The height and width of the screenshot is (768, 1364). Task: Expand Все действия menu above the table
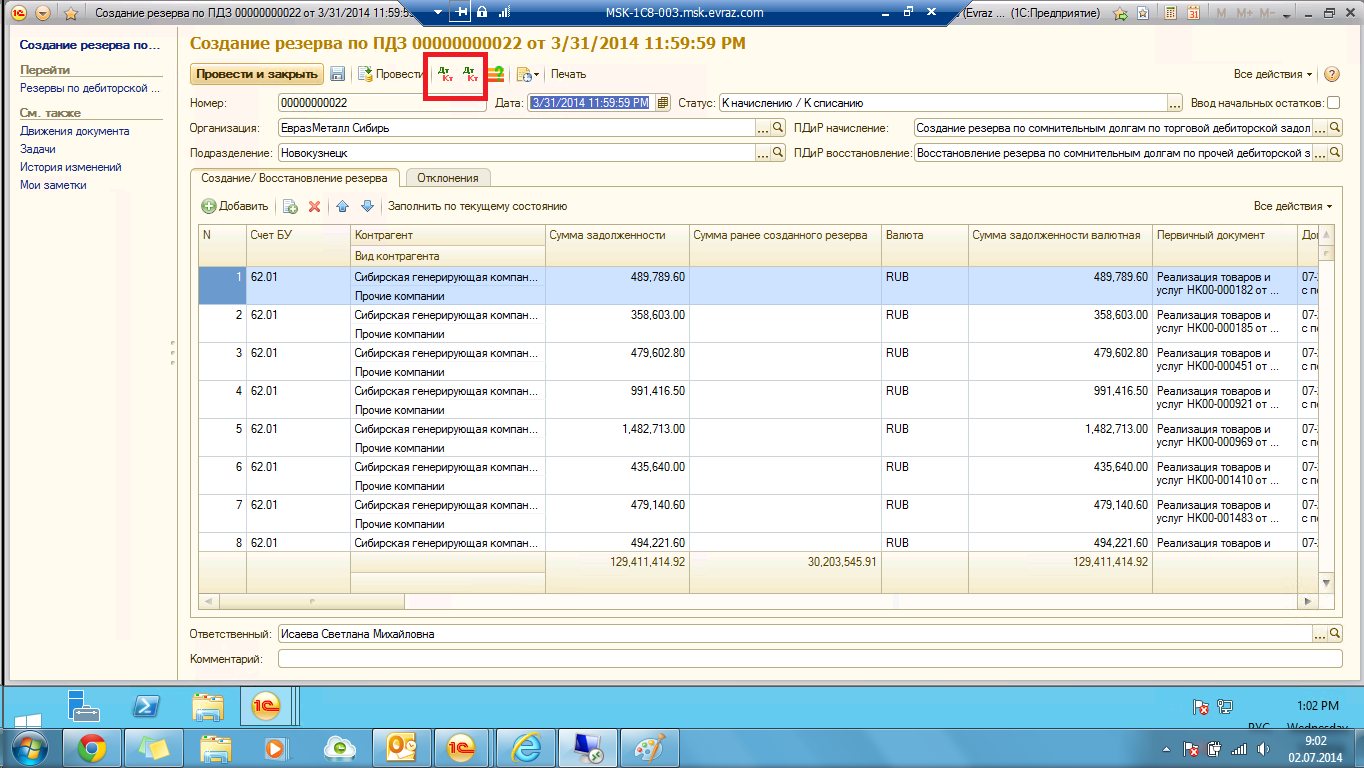pos(1293,206)
